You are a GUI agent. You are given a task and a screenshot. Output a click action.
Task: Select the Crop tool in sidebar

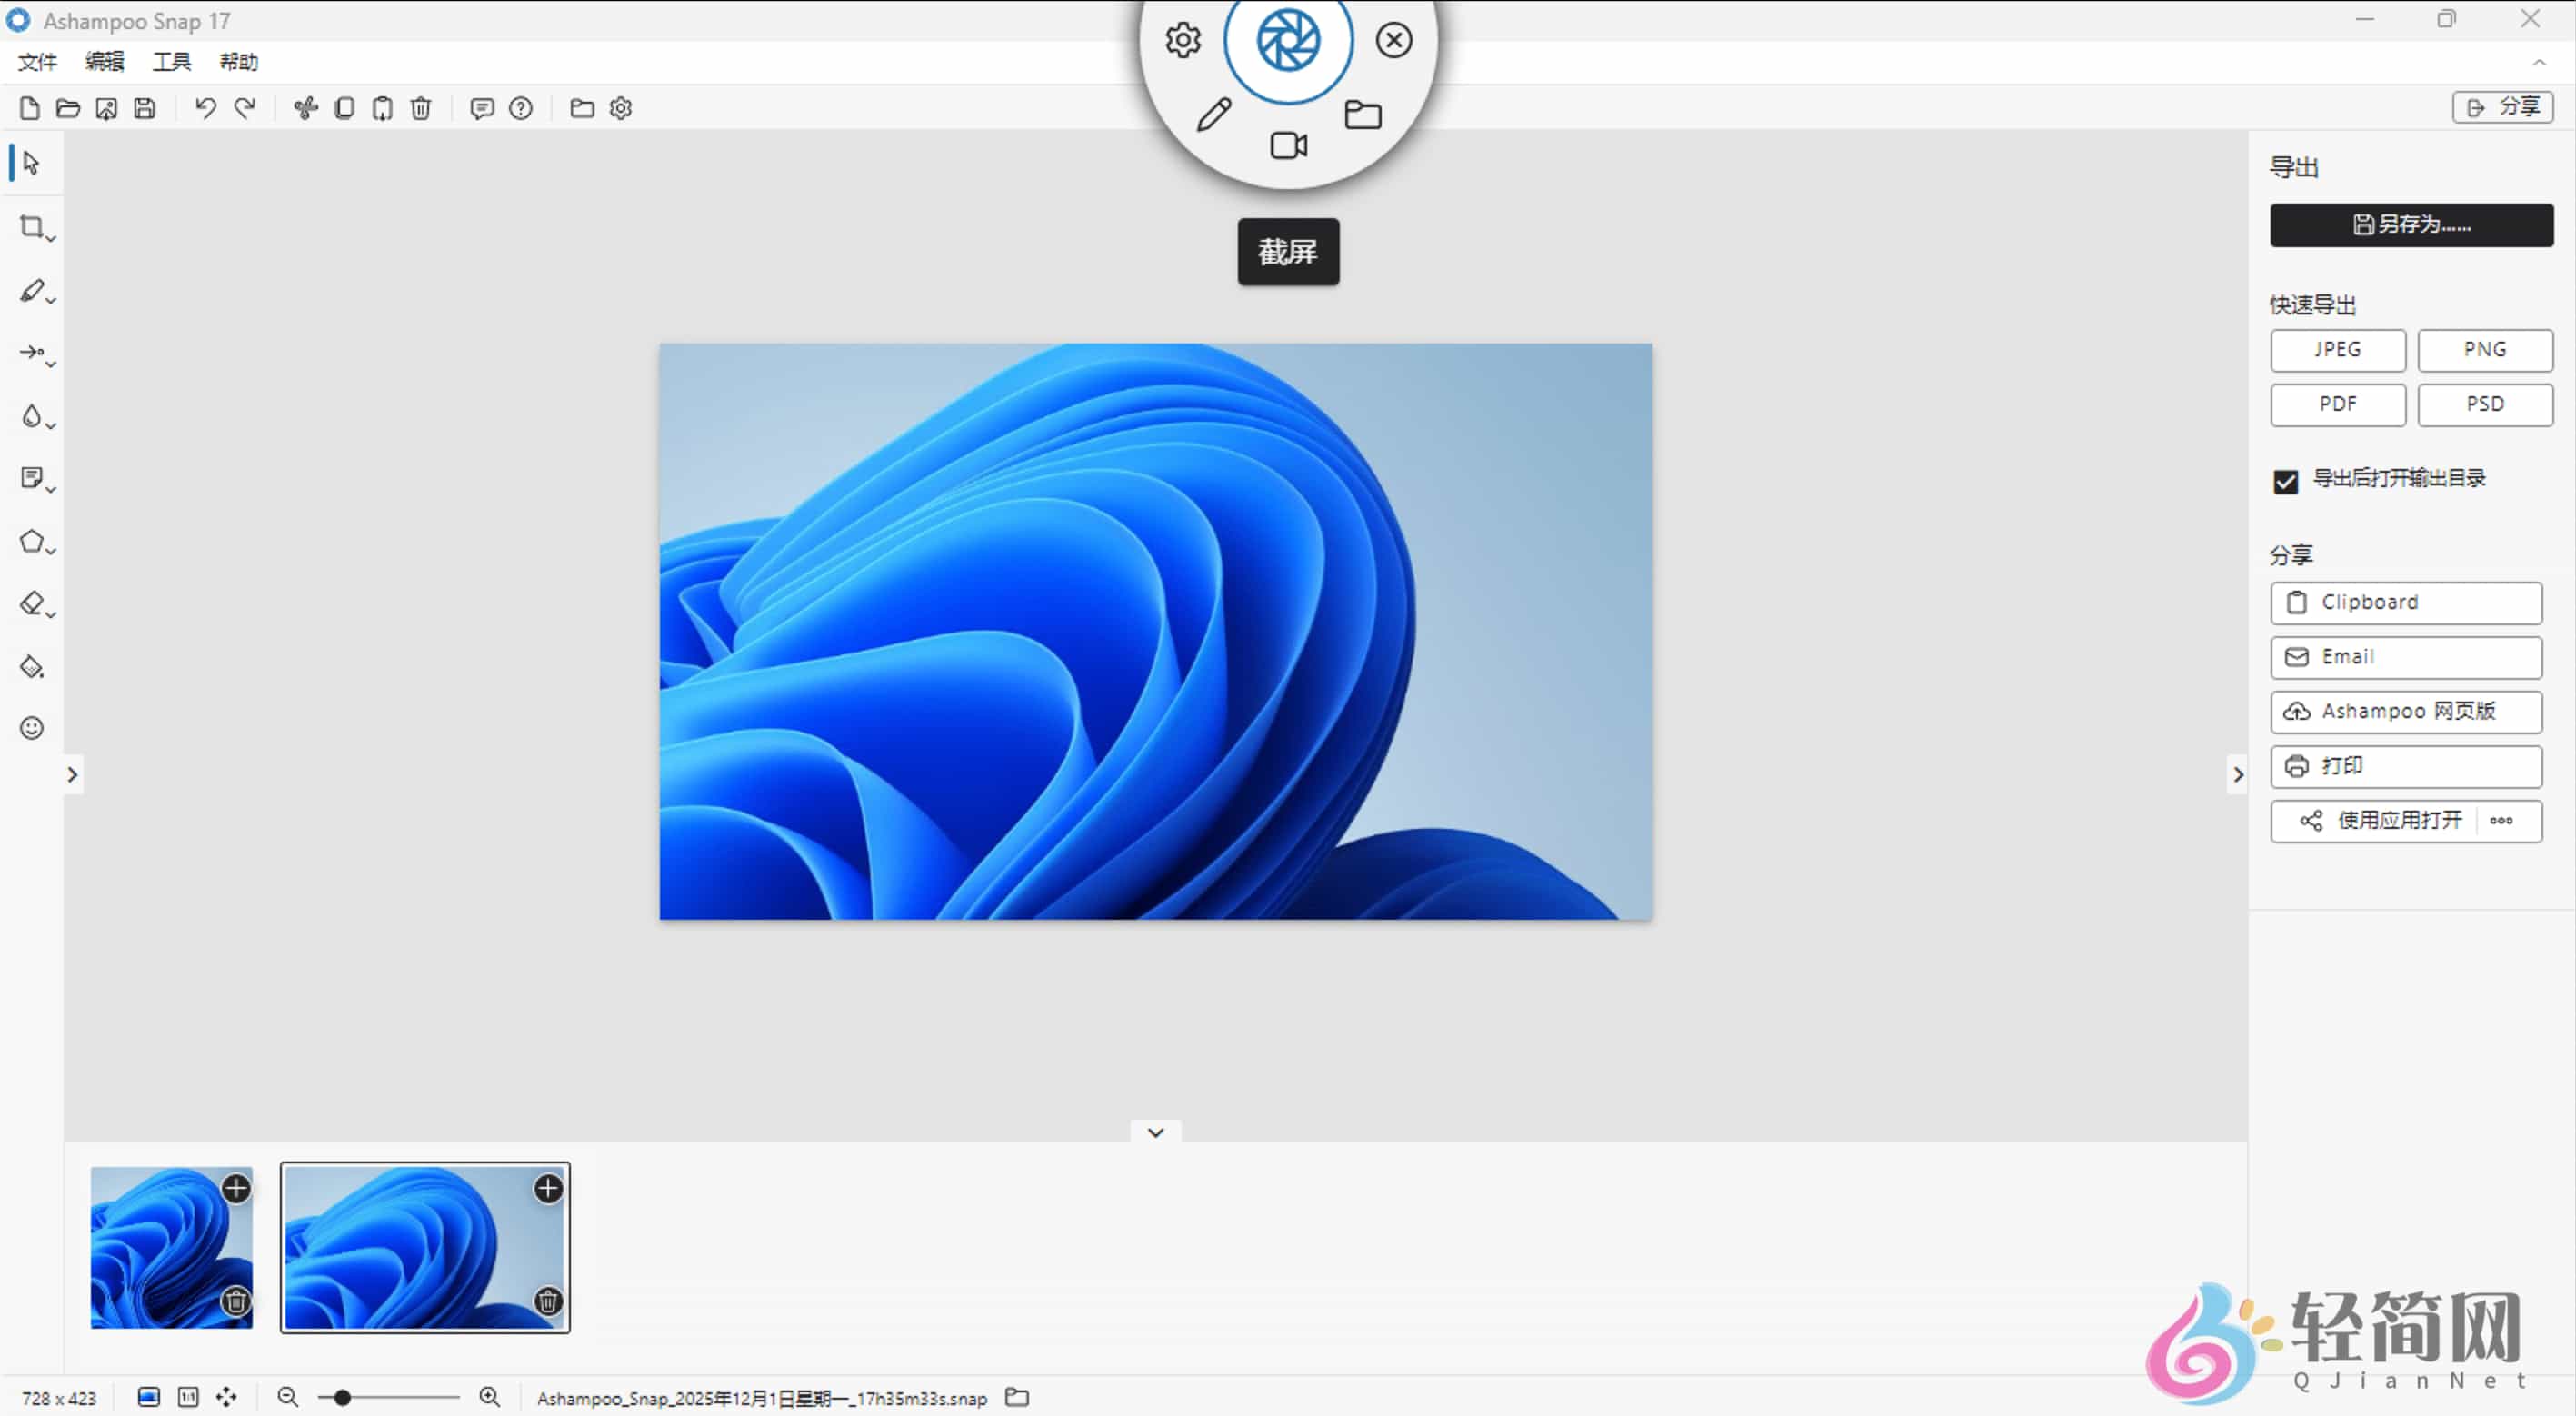(32, 227)
